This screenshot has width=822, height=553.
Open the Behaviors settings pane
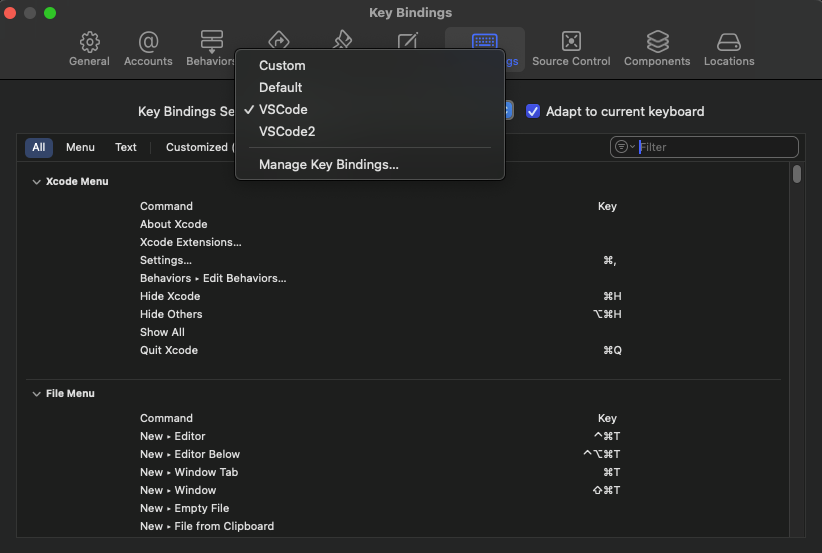pos(211,49)
